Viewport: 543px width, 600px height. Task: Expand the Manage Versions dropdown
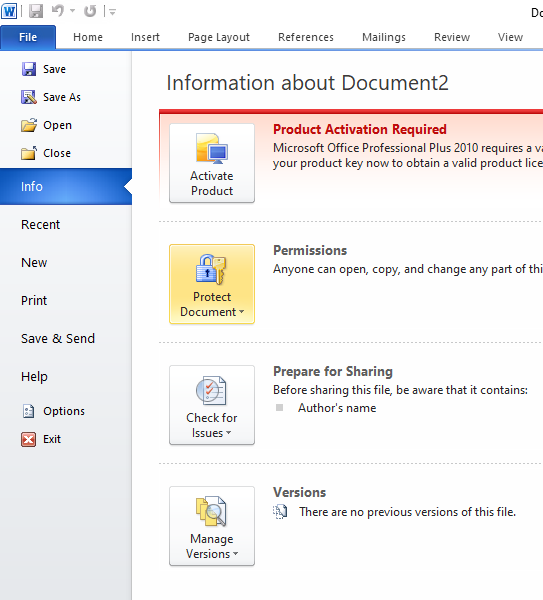tap(212, 526)
